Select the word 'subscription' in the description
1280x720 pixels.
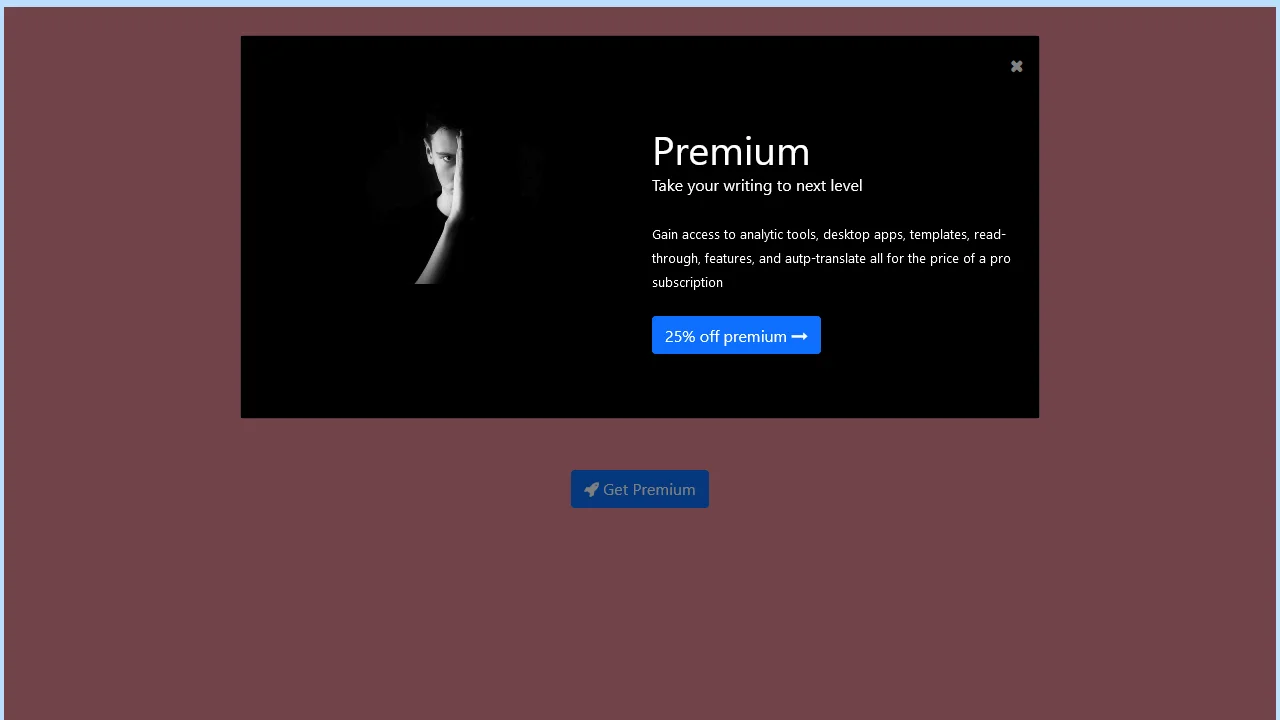click(x=687, y=282)
